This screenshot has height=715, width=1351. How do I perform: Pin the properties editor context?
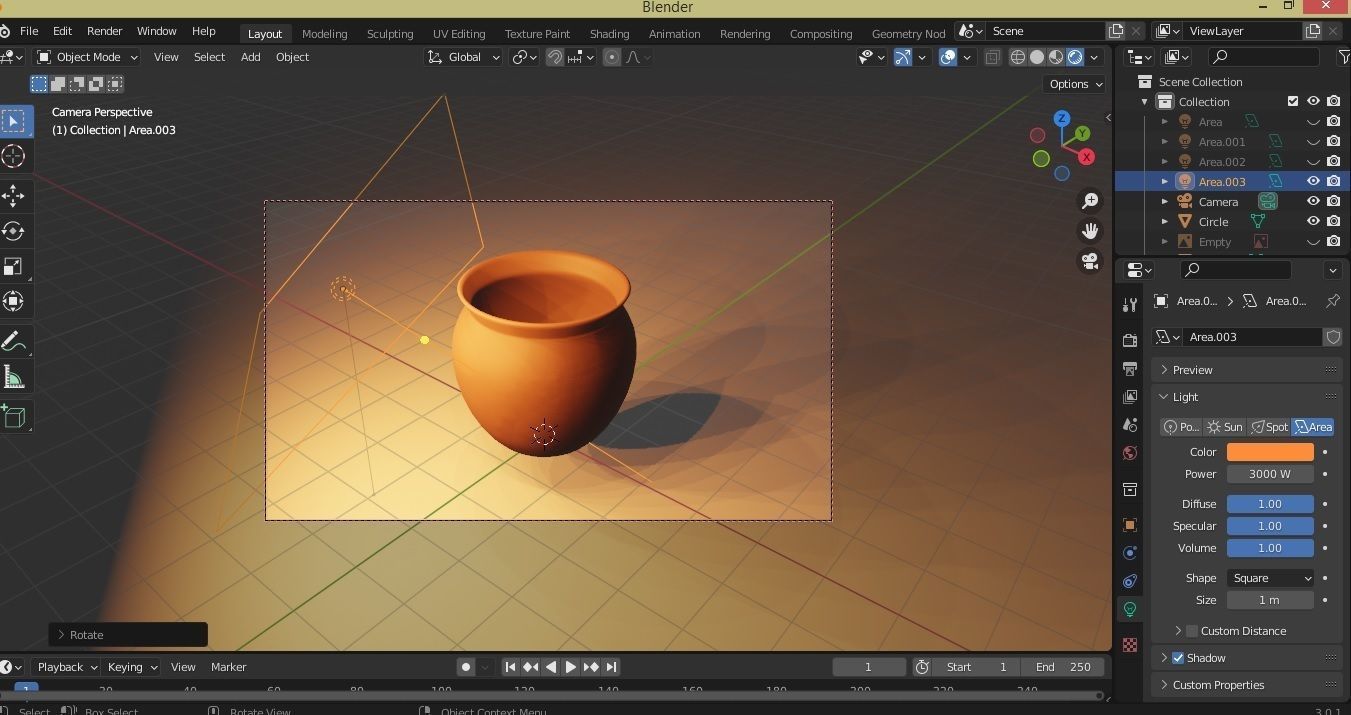pos(1332,301)
